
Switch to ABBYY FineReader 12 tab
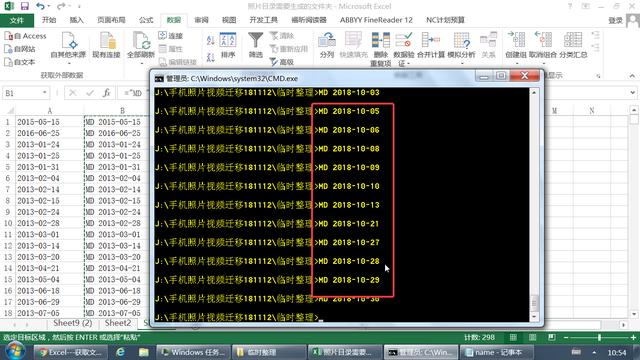tap(376, 20)
